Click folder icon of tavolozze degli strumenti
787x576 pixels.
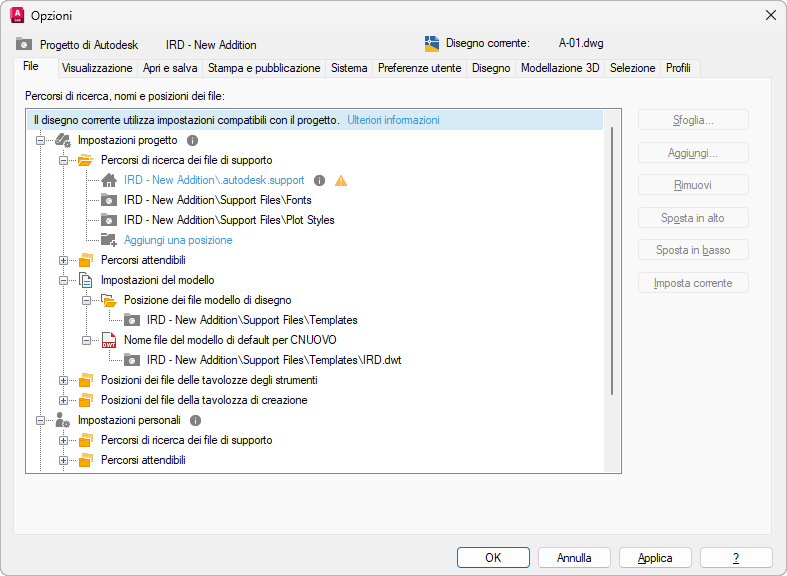pyautogui.click(x=86, y=380)
